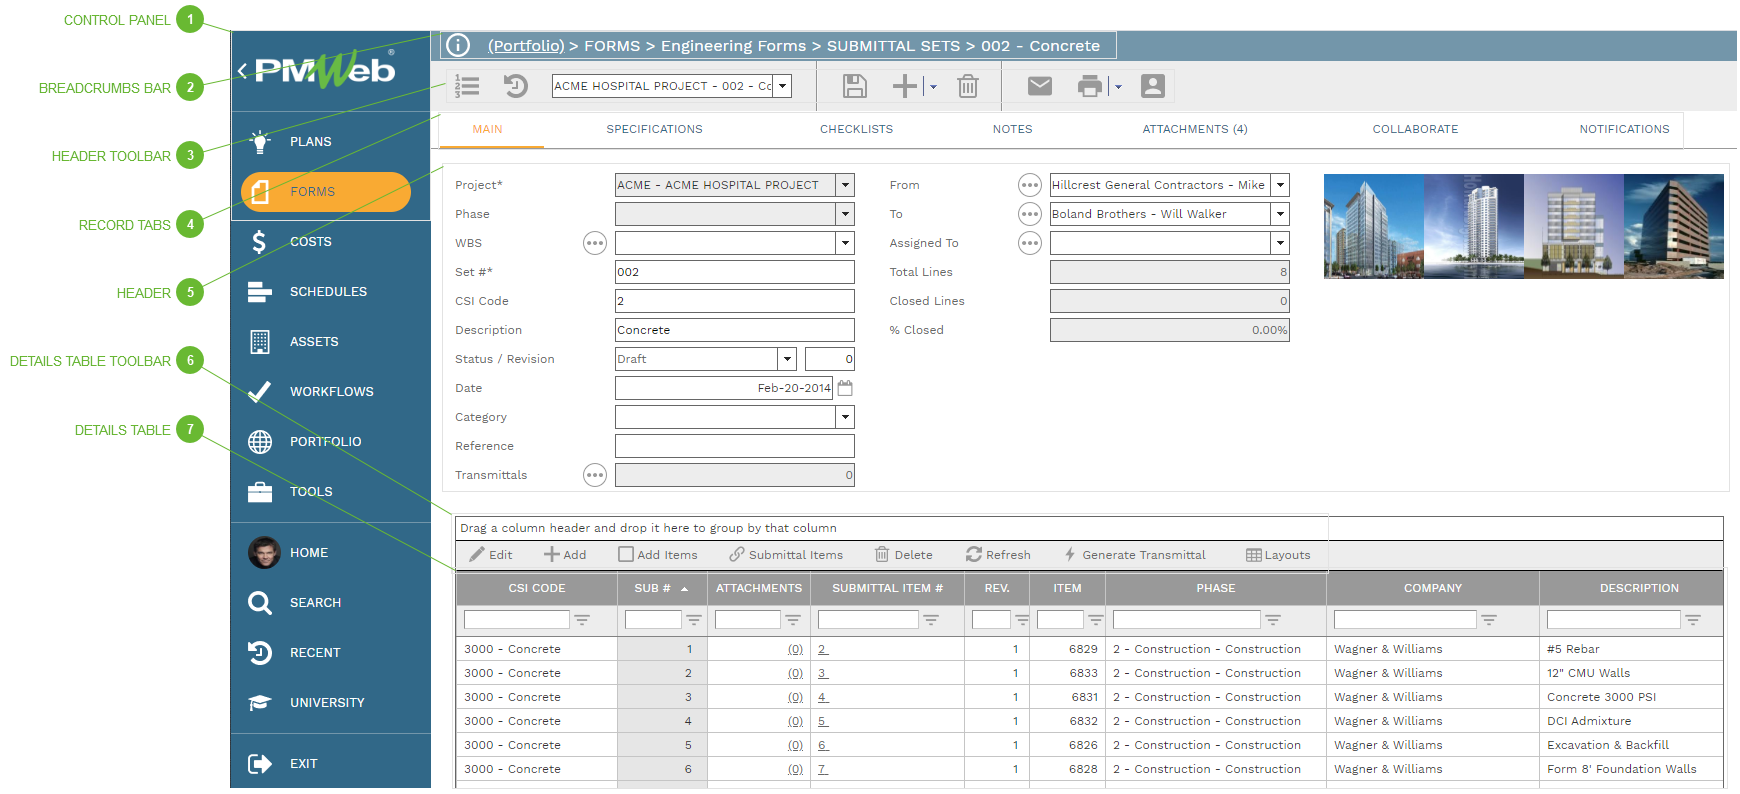This screenshot has height=794, width=1740.
Task: Open the Category dropdown
Action: [846, 417]
